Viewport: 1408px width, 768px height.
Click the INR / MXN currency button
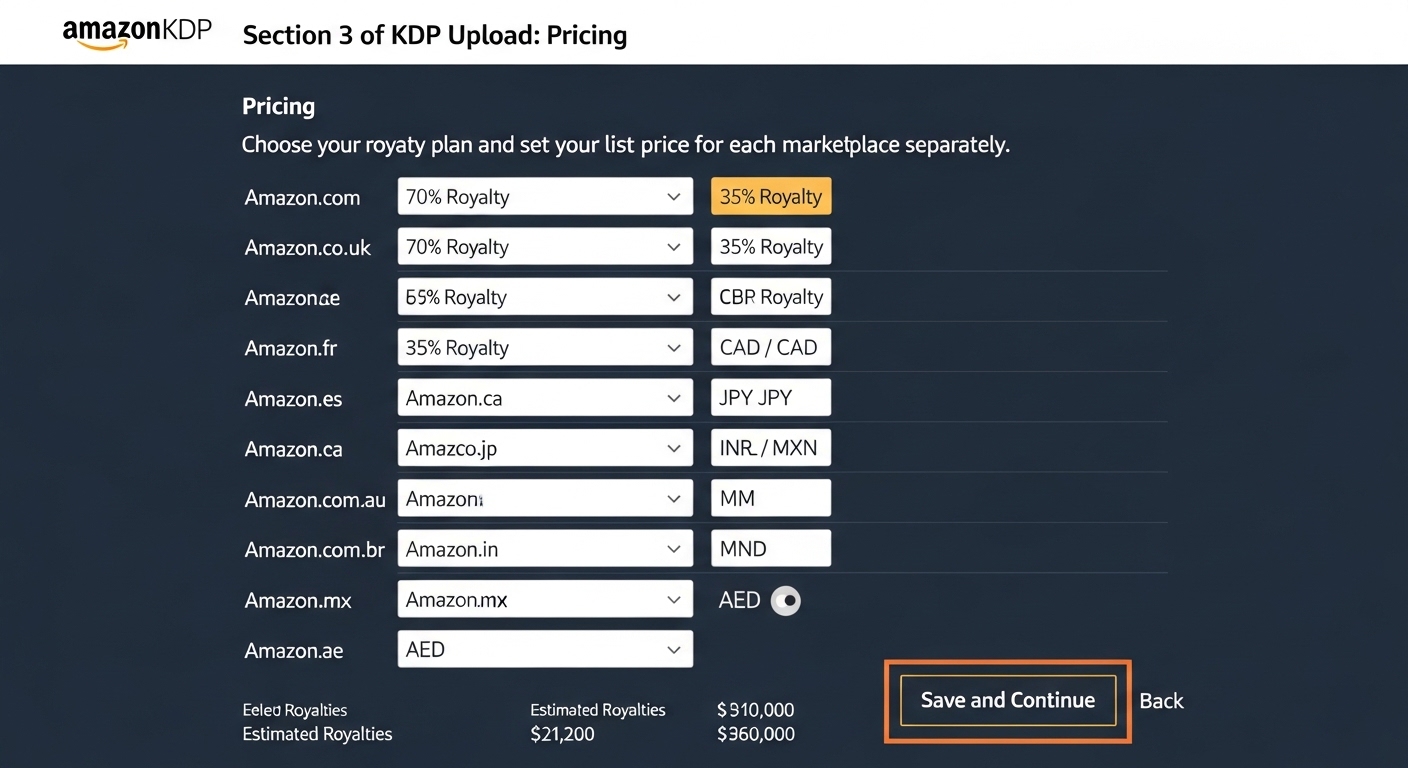770,447
